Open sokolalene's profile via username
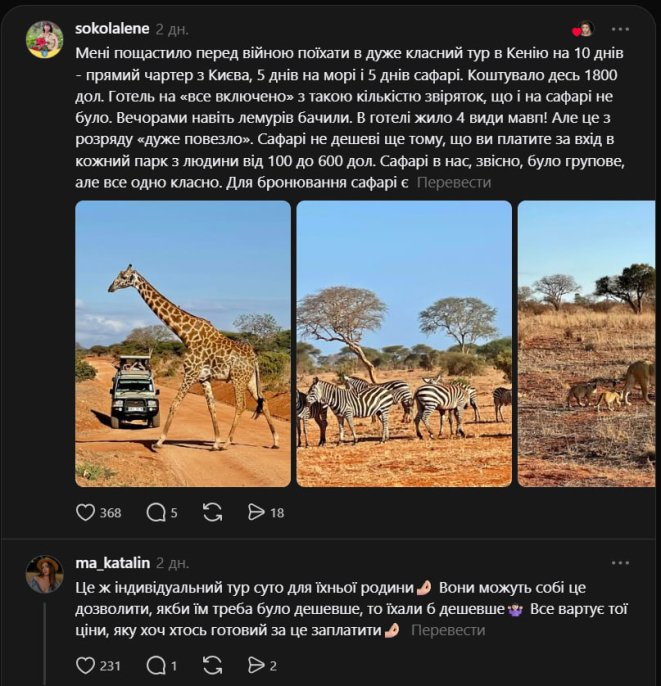This screenshot has width=661, height=686. [114, 28]
